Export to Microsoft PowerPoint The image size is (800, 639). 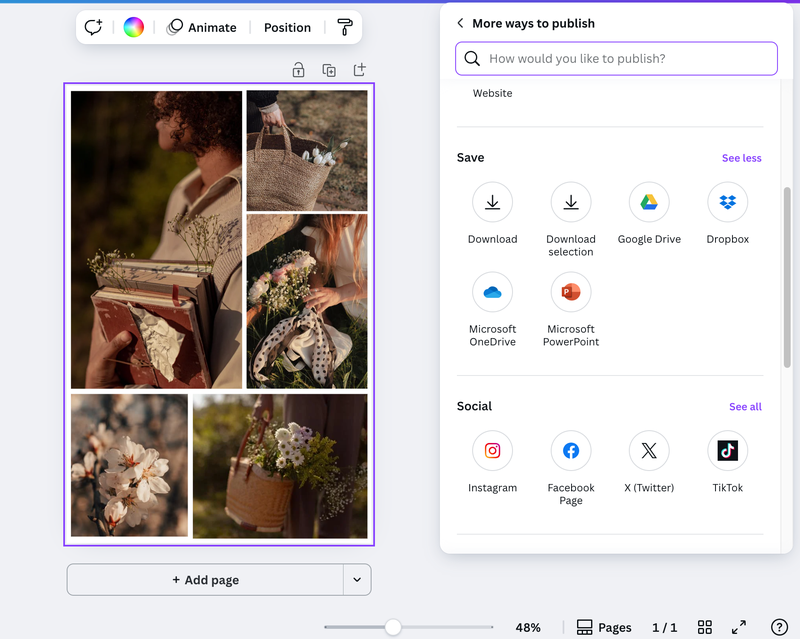click(x=570, y=292)
